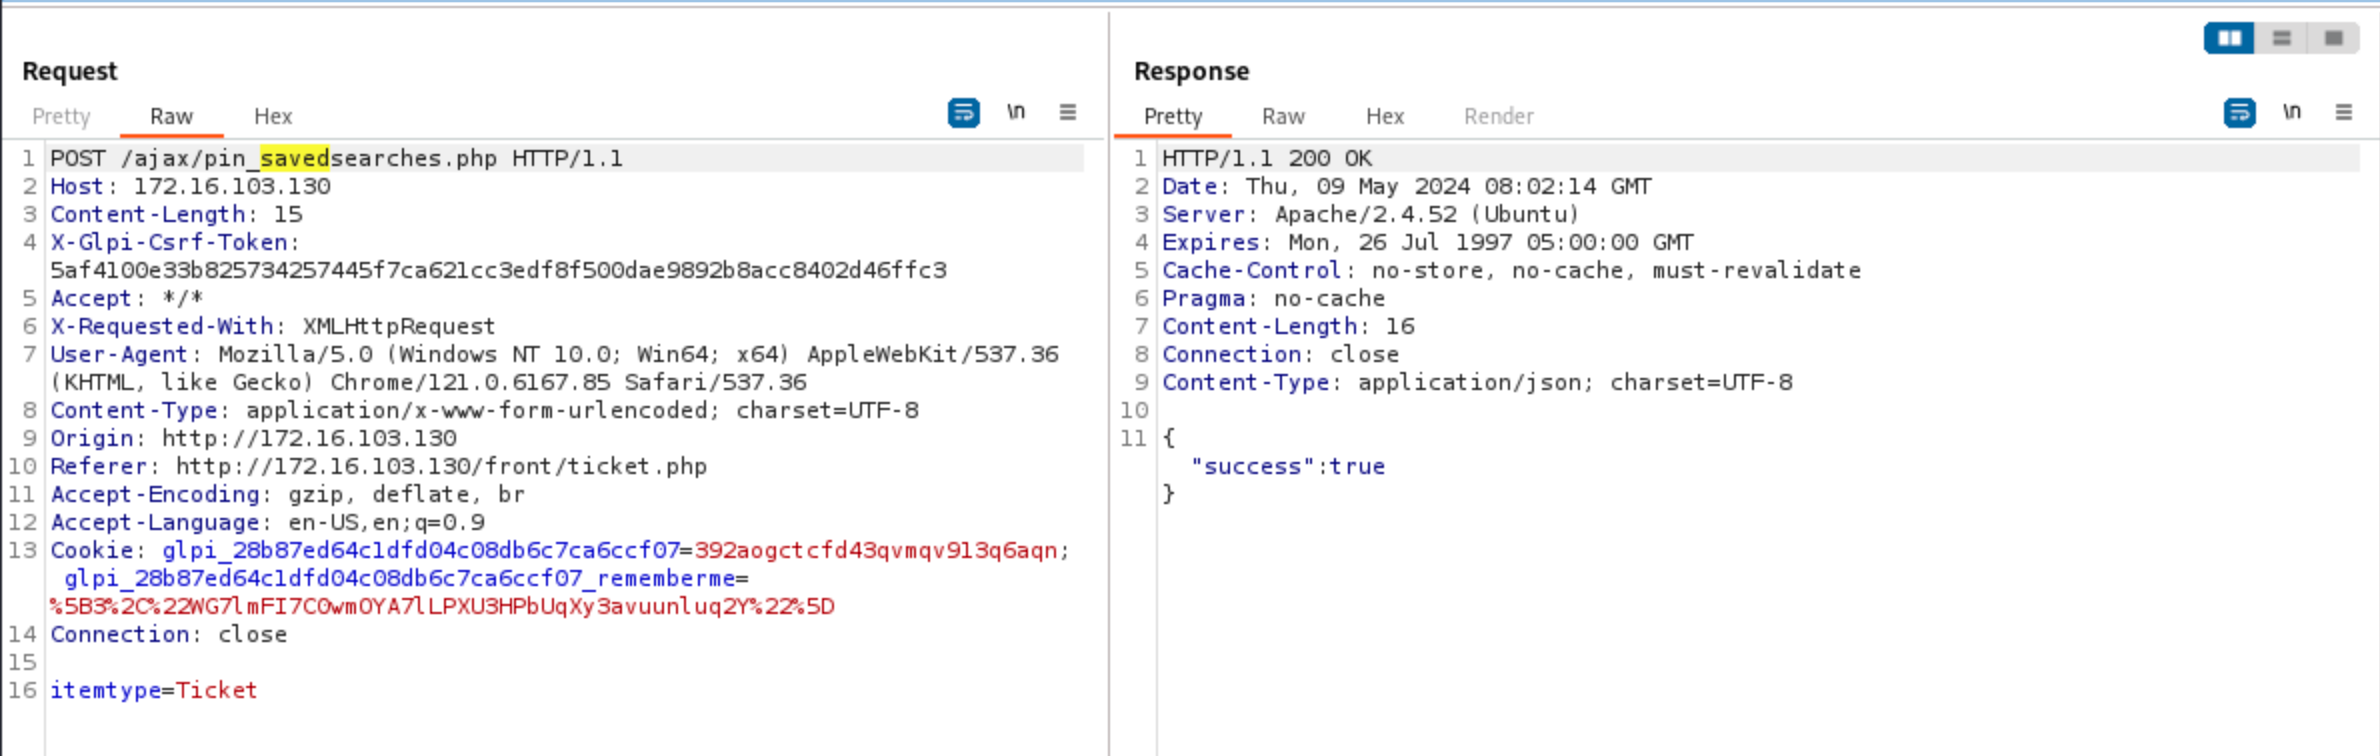Toggle non-printable characters \n in Request panel
2380x756 pixels.
point(1016,112)
